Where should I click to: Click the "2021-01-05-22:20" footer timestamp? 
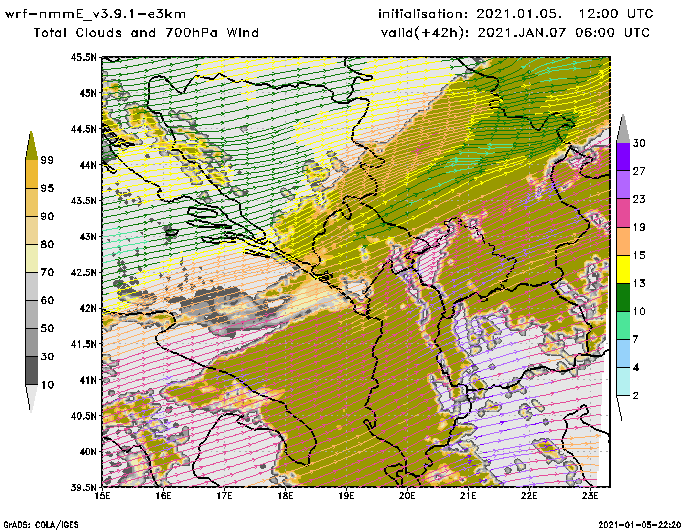coord(640,525)
